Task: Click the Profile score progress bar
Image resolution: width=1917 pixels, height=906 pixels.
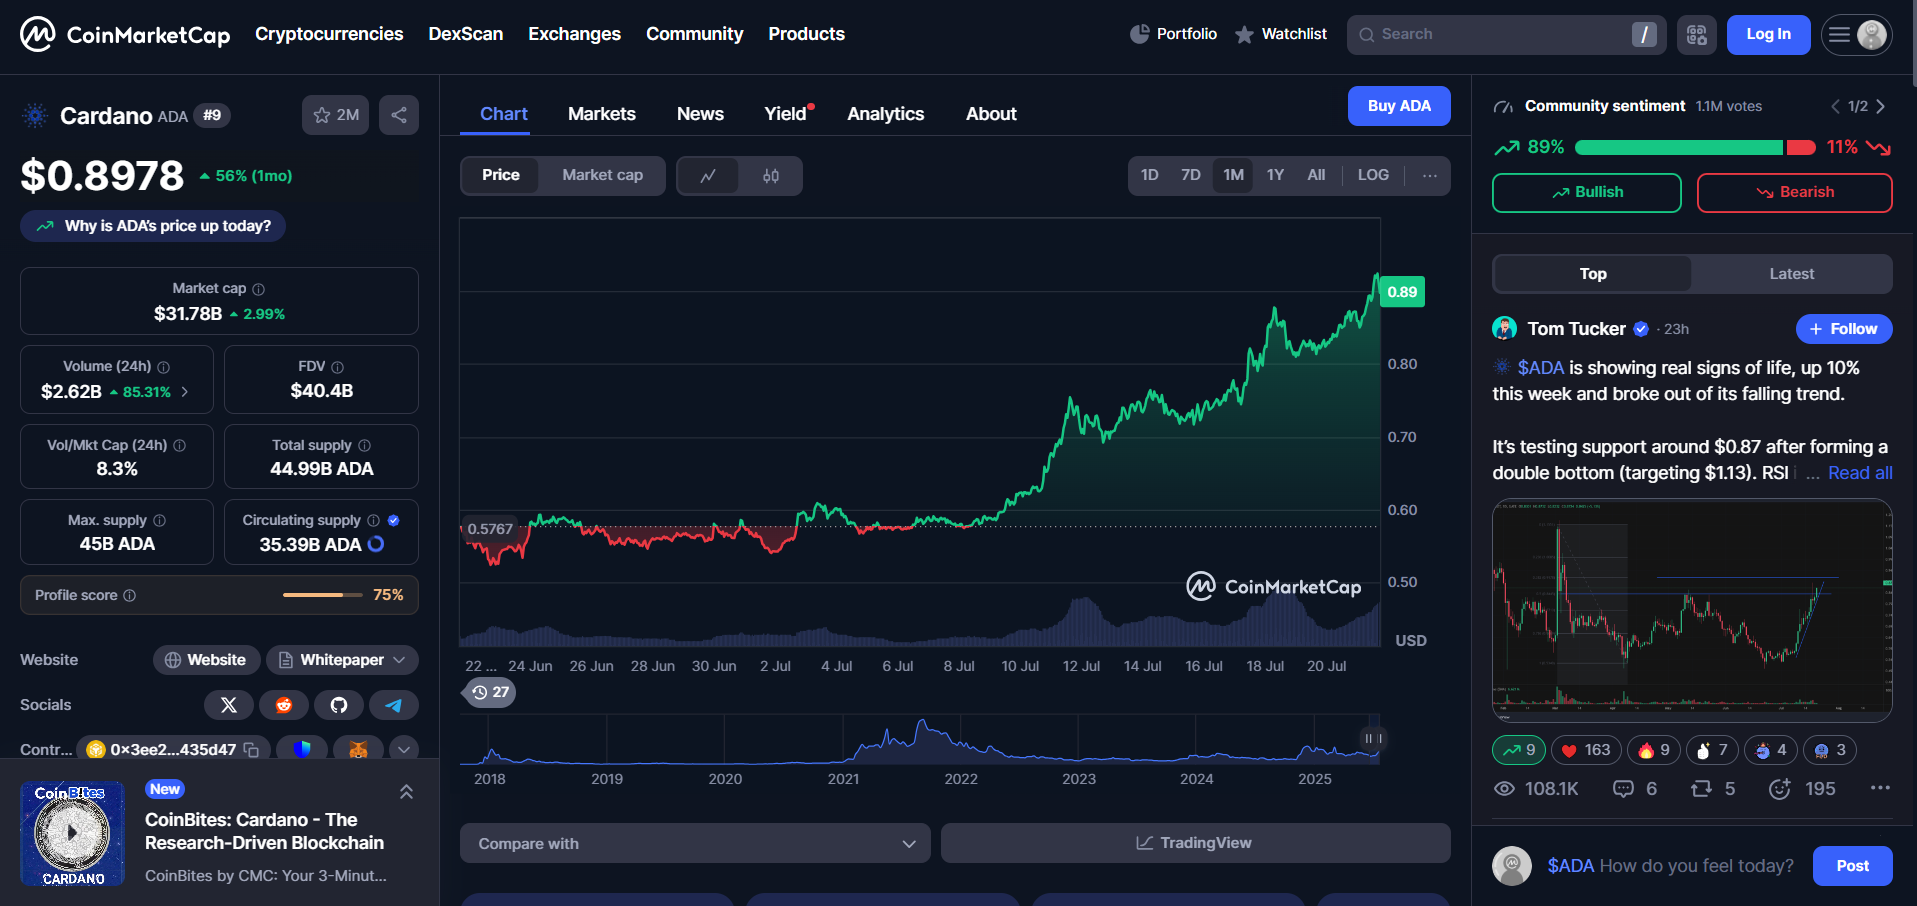Action: click(322, 595)
